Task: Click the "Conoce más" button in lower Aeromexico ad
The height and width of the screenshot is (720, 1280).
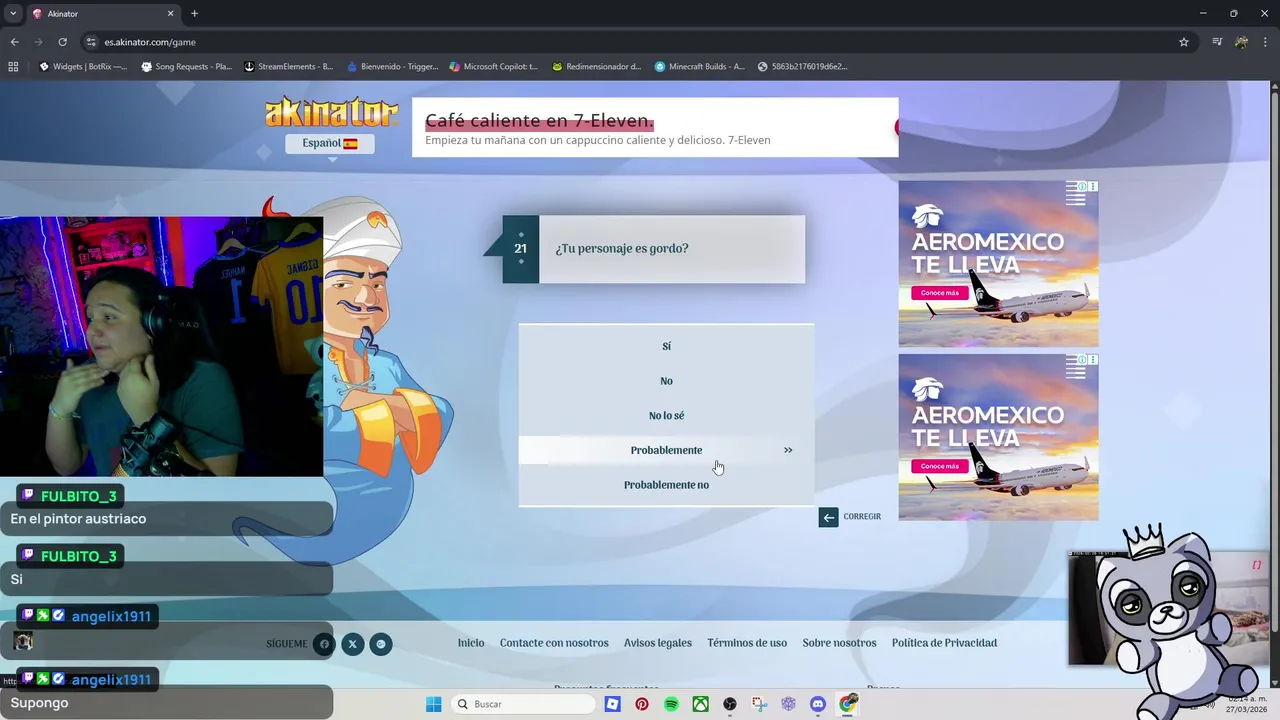Action: [939, 466]
